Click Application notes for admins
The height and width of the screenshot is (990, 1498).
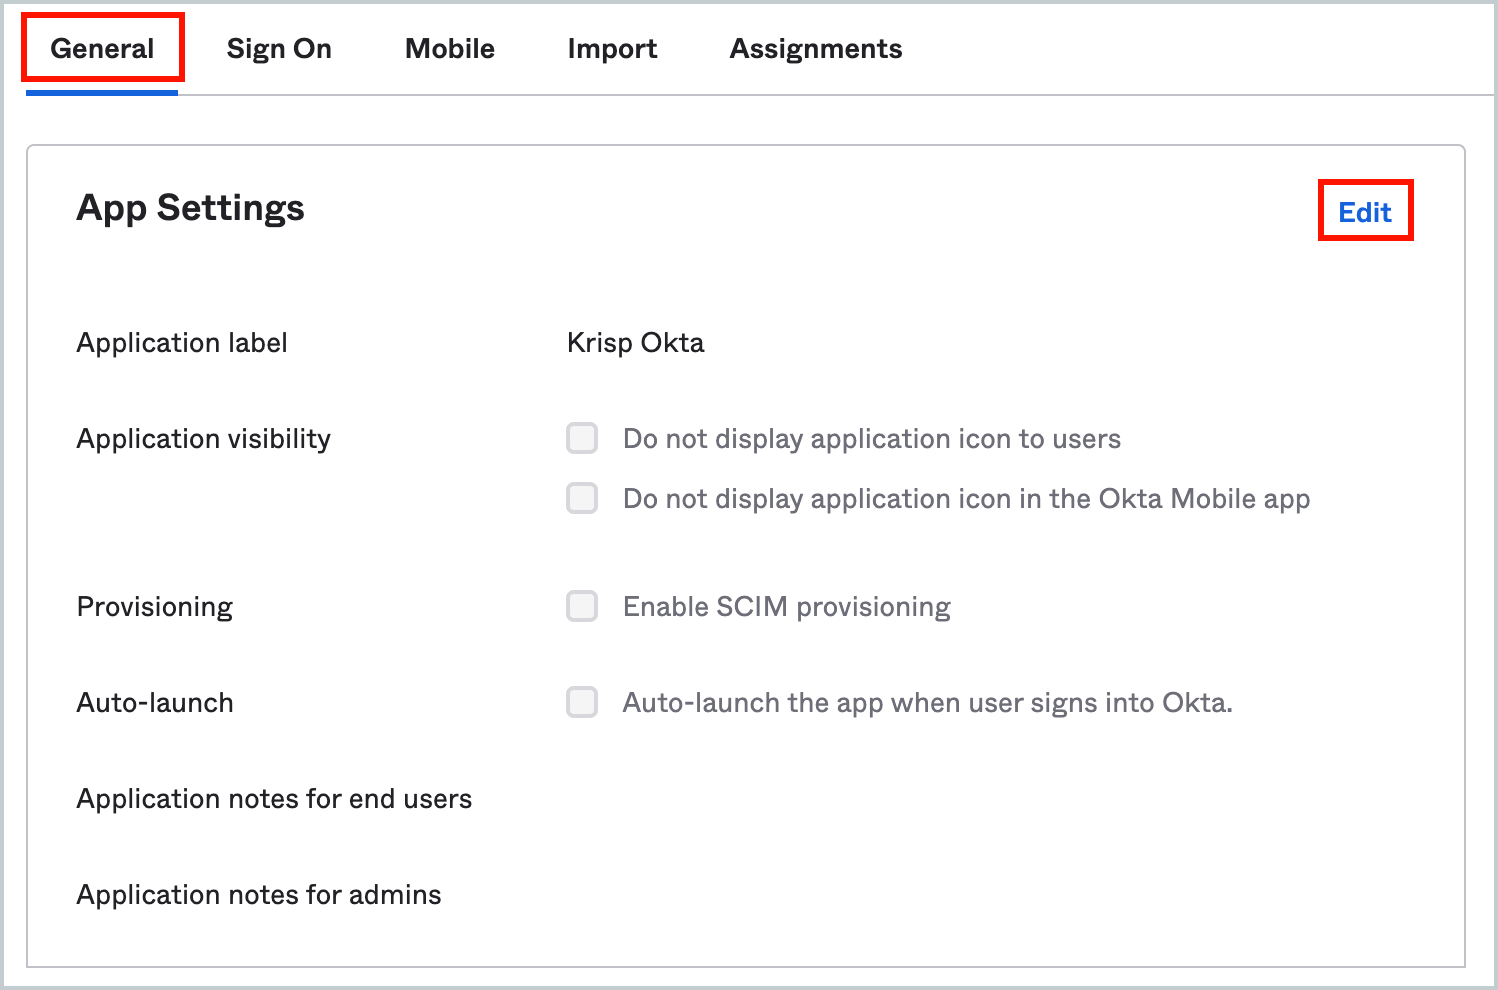pyautogui.click(x=259, y=895)
